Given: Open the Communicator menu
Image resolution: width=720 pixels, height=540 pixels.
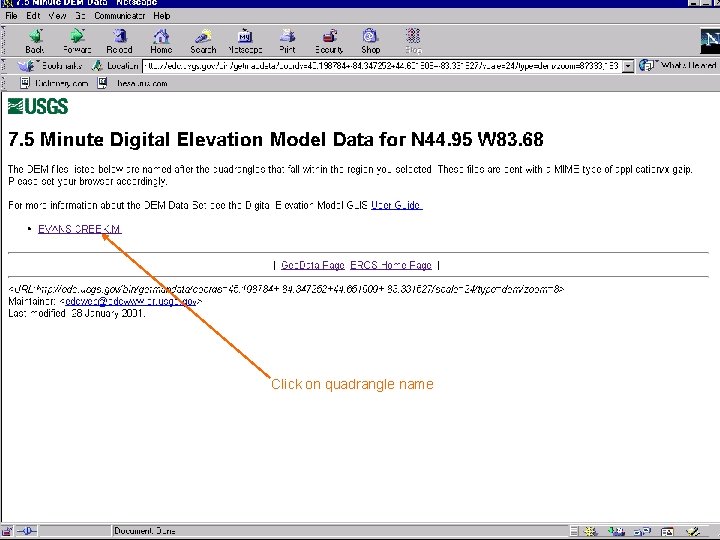Looking at the screenshot, I should point(119,16).
